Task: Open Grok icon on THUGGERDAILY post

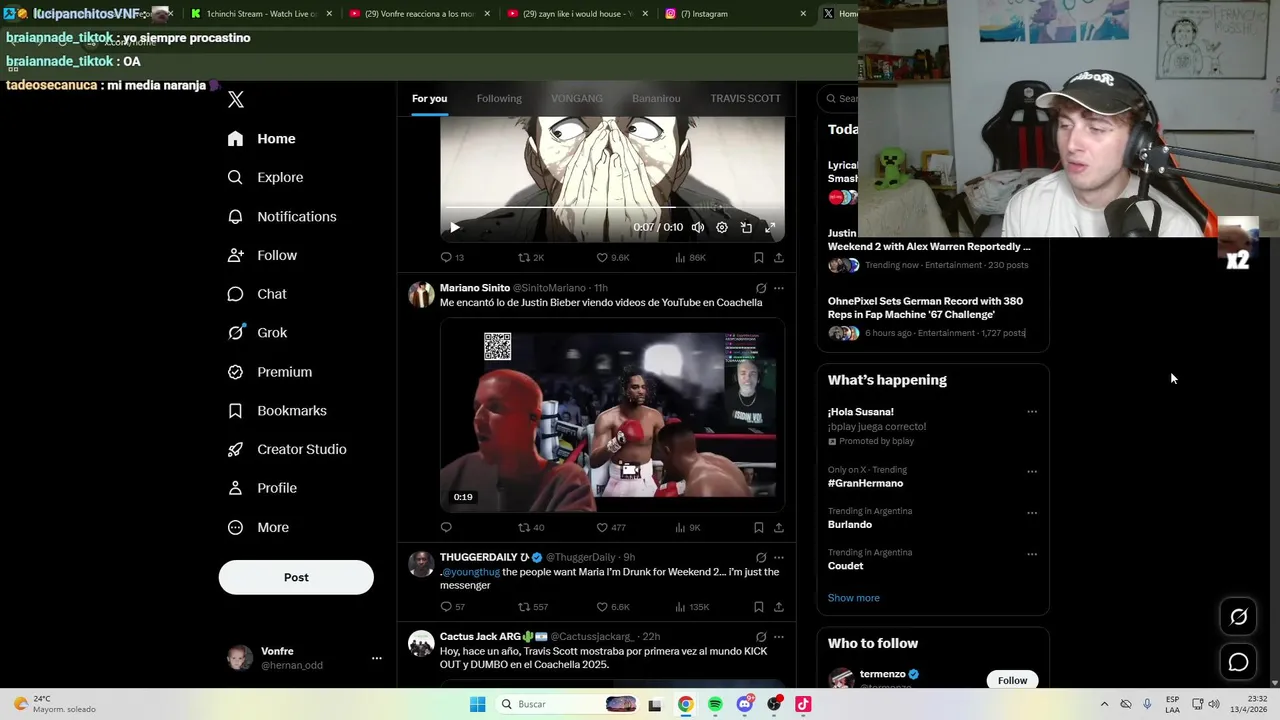Action: tap(761, 557)
